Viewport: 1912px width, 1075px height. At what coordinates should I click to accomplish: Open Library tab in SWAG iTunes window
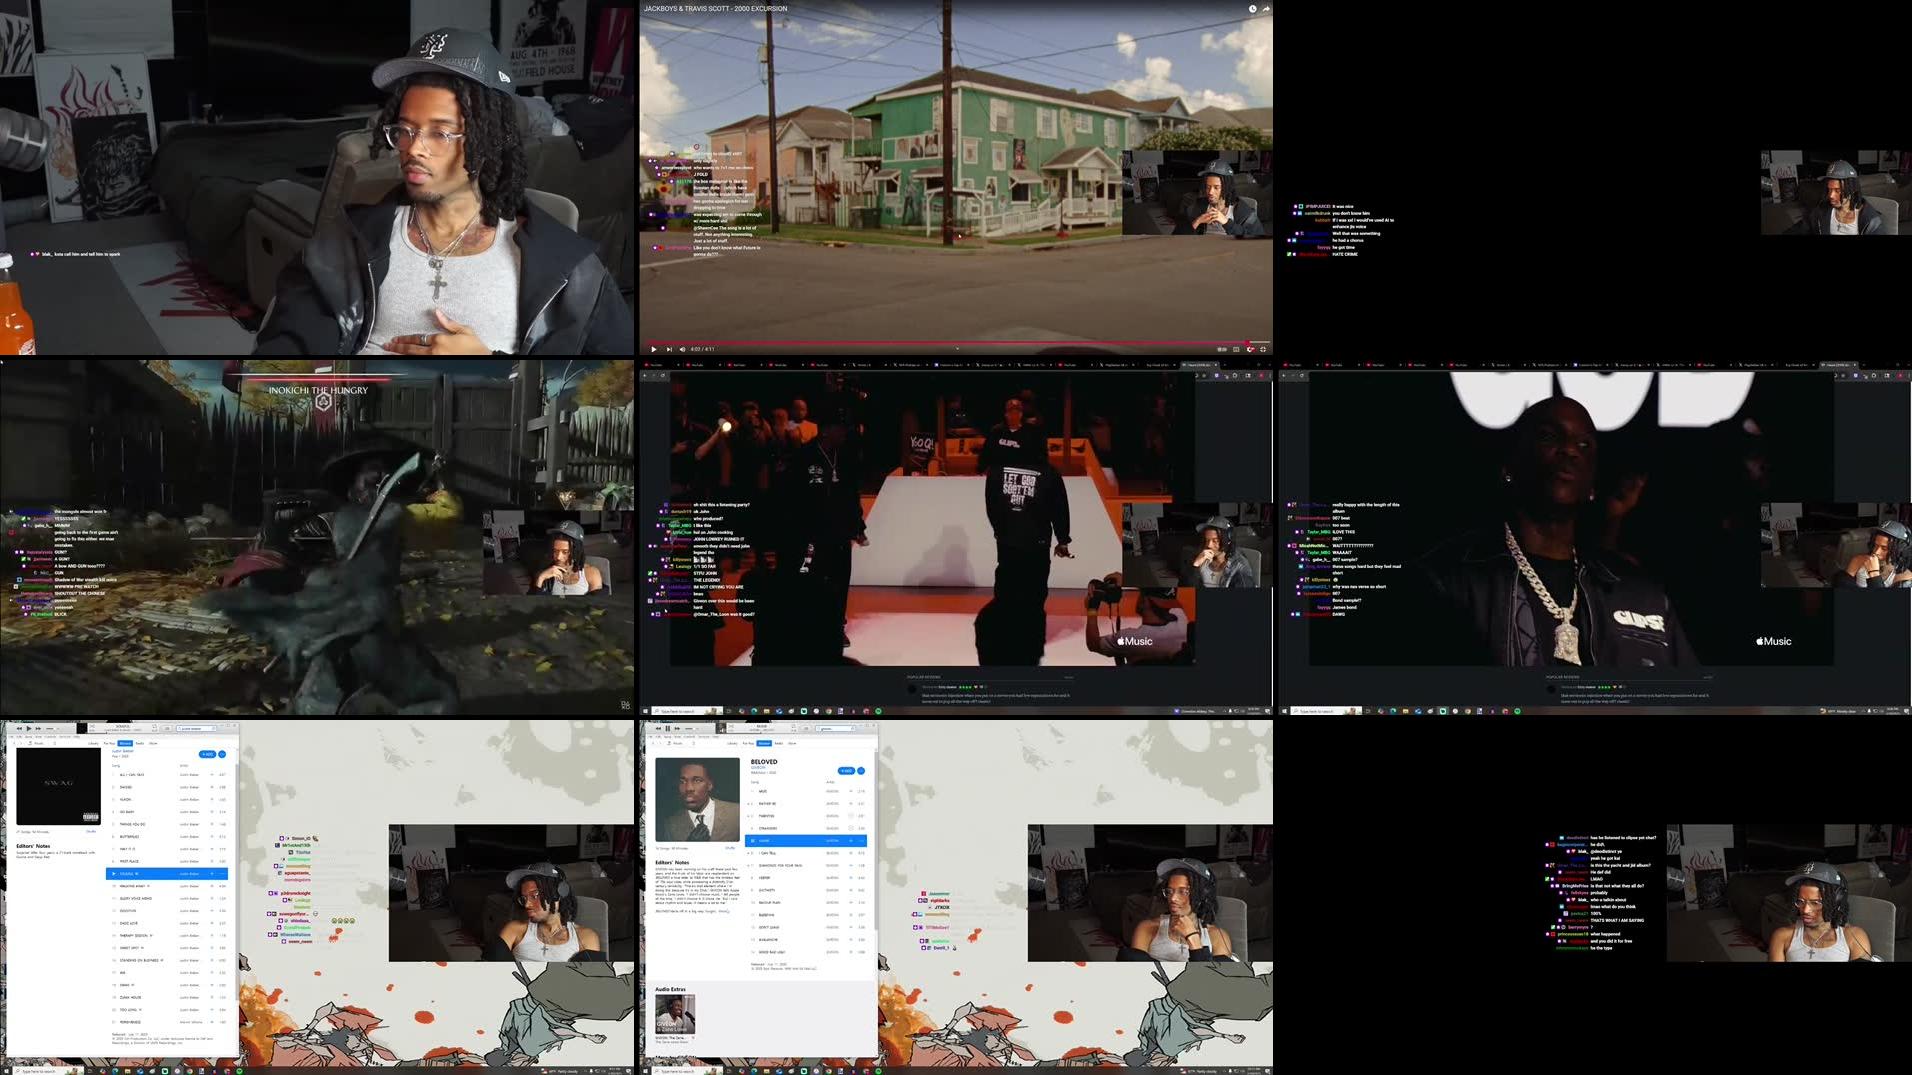[93, 743]
